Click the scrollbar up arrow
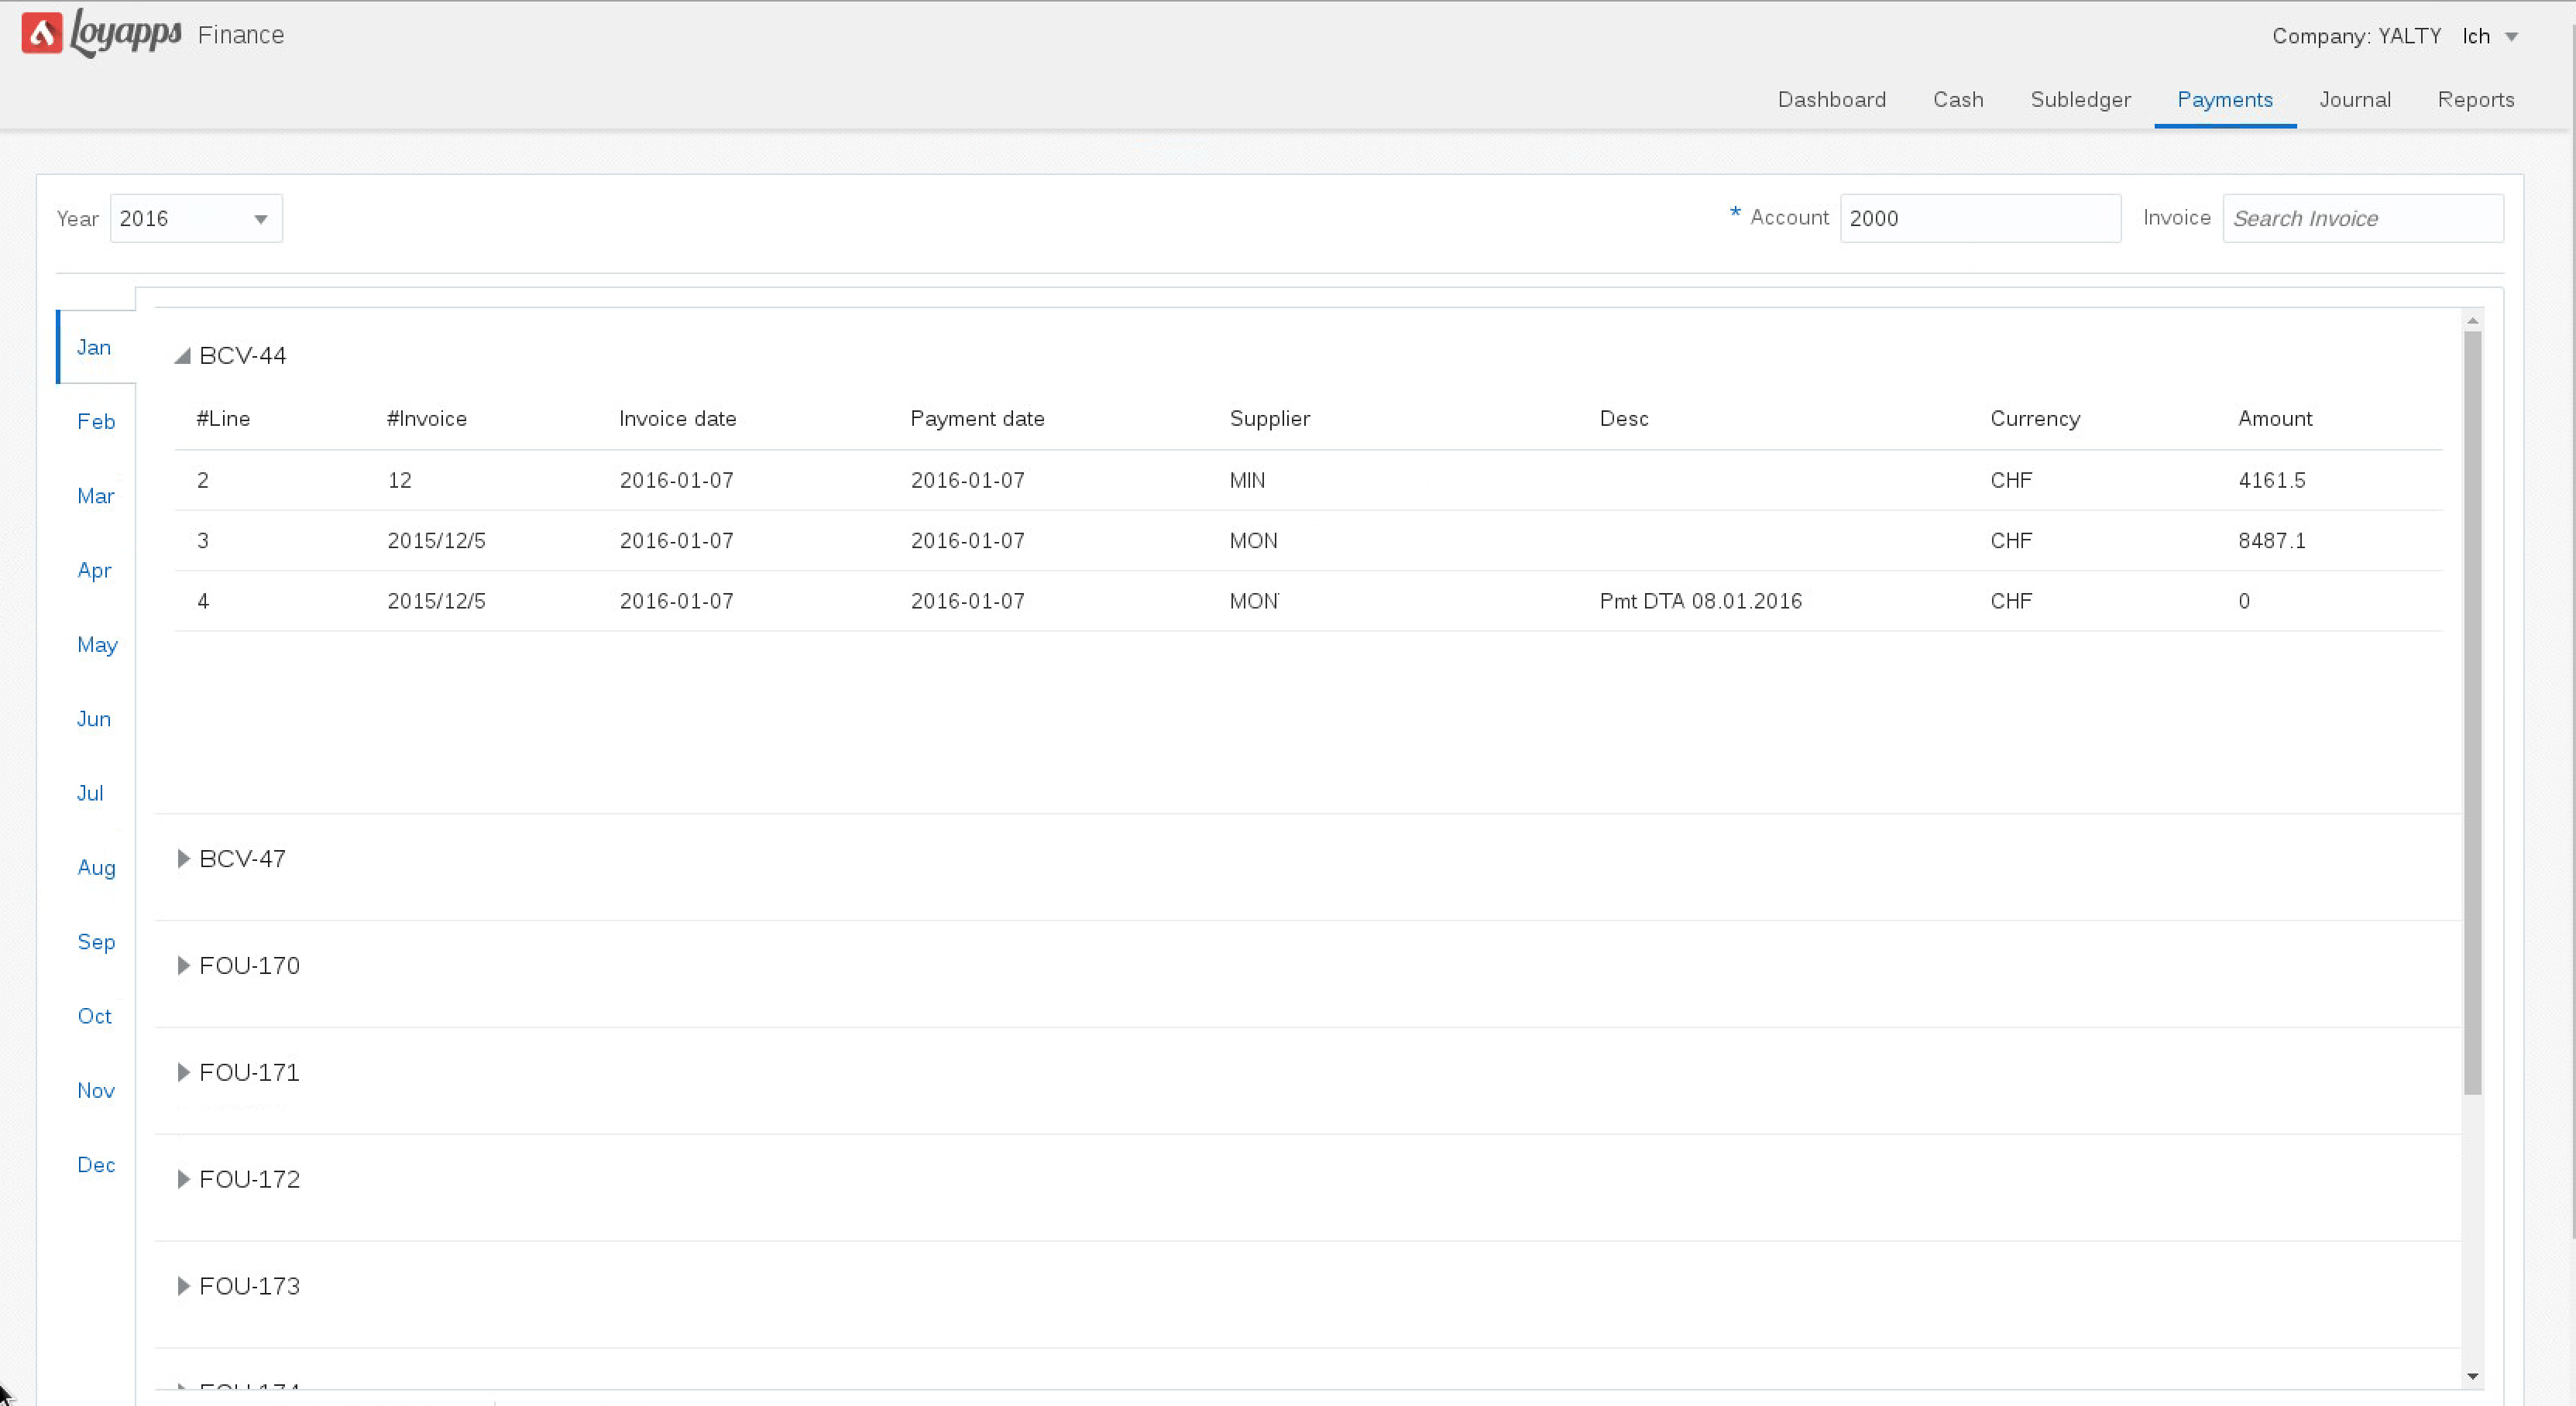Image resolution: width=2576 pixels, height=1406 pixels. pyautogui.click(x=2472, y=321)
